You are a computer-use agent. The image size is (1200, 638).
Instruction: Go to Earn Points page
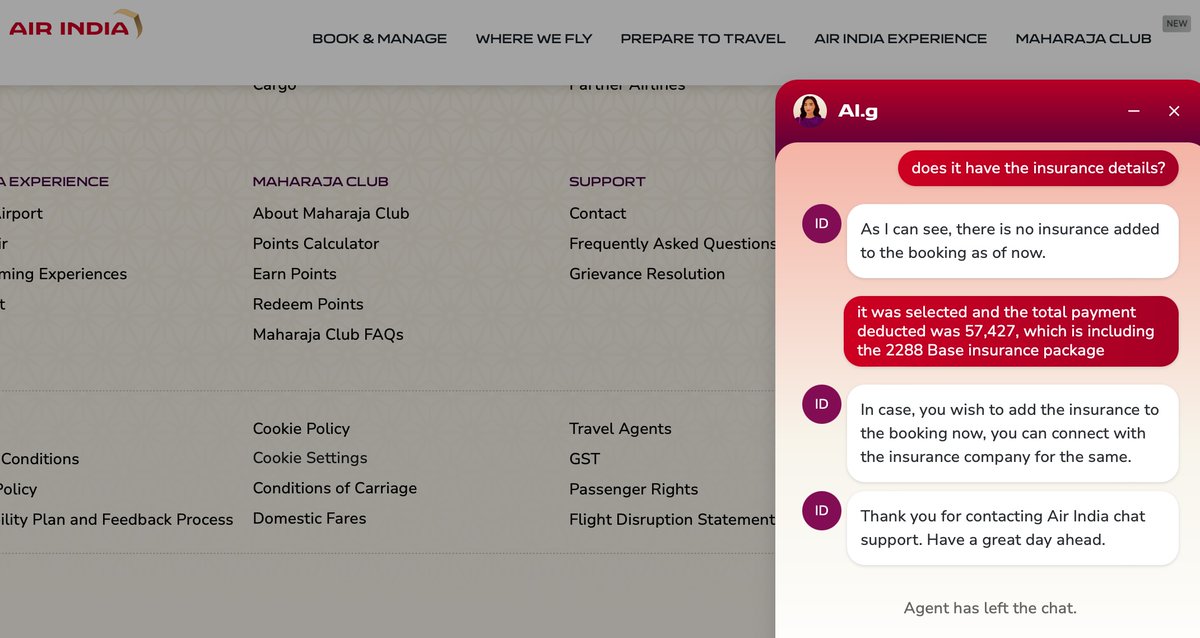(295, 274)
